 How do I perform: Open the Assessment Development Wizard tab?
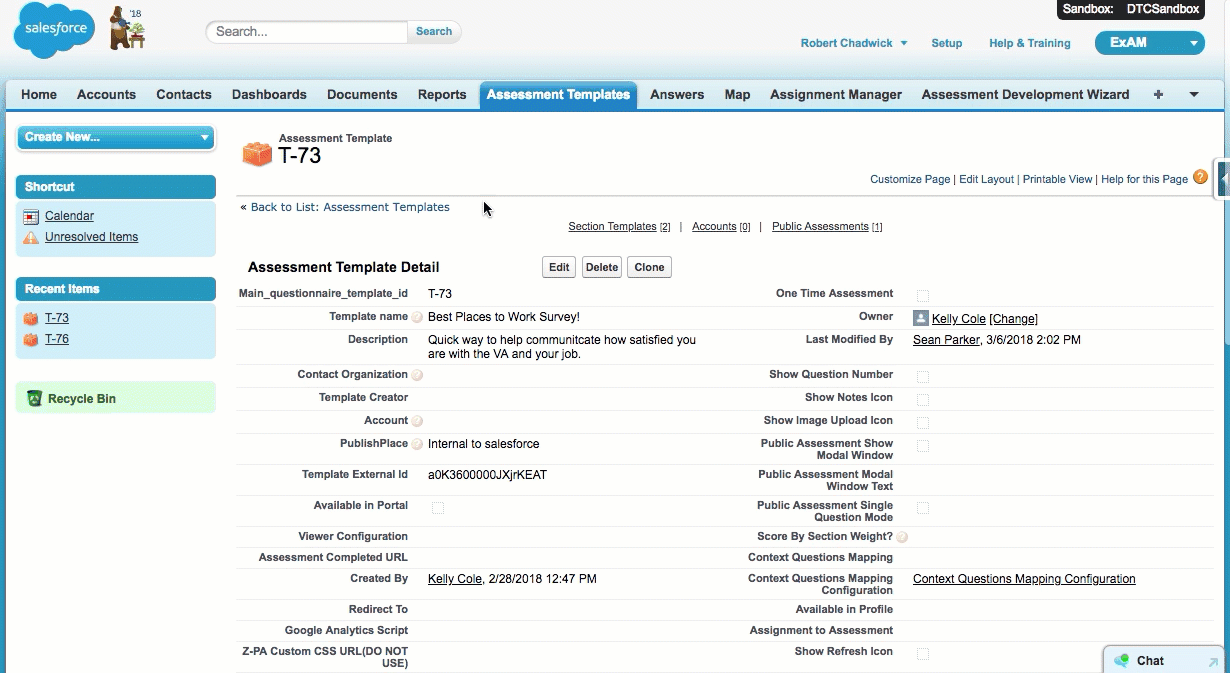pyautogui.click(x=1025, y=94)
